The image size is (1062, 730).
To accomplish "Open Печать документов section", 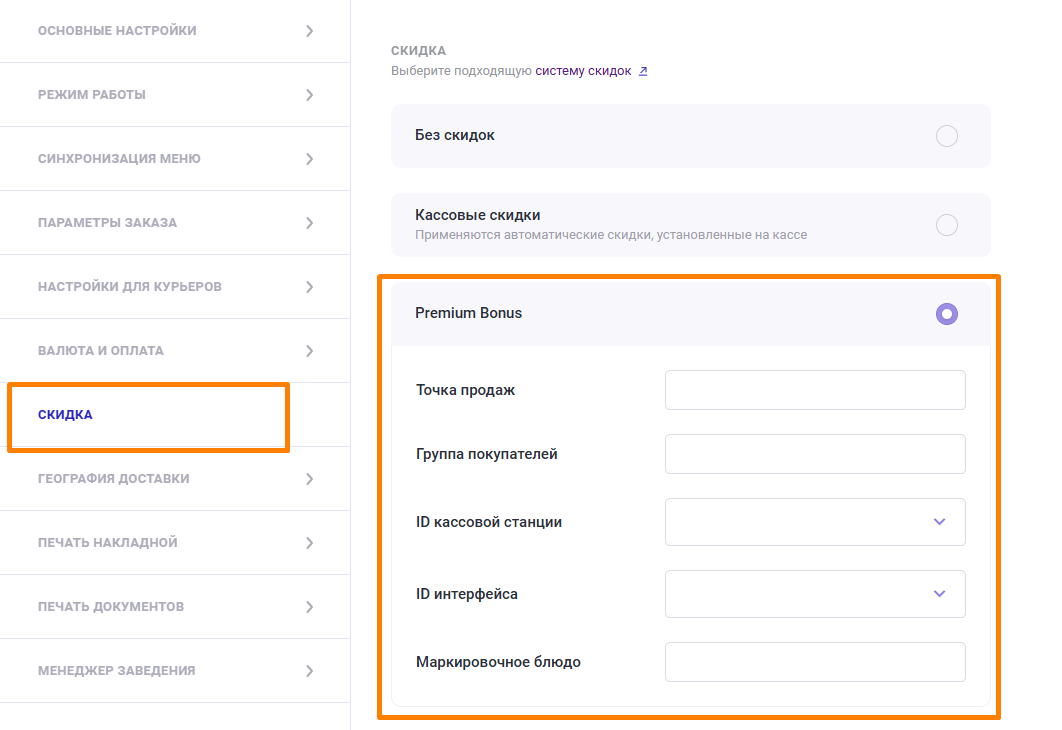I will (110, 607).
